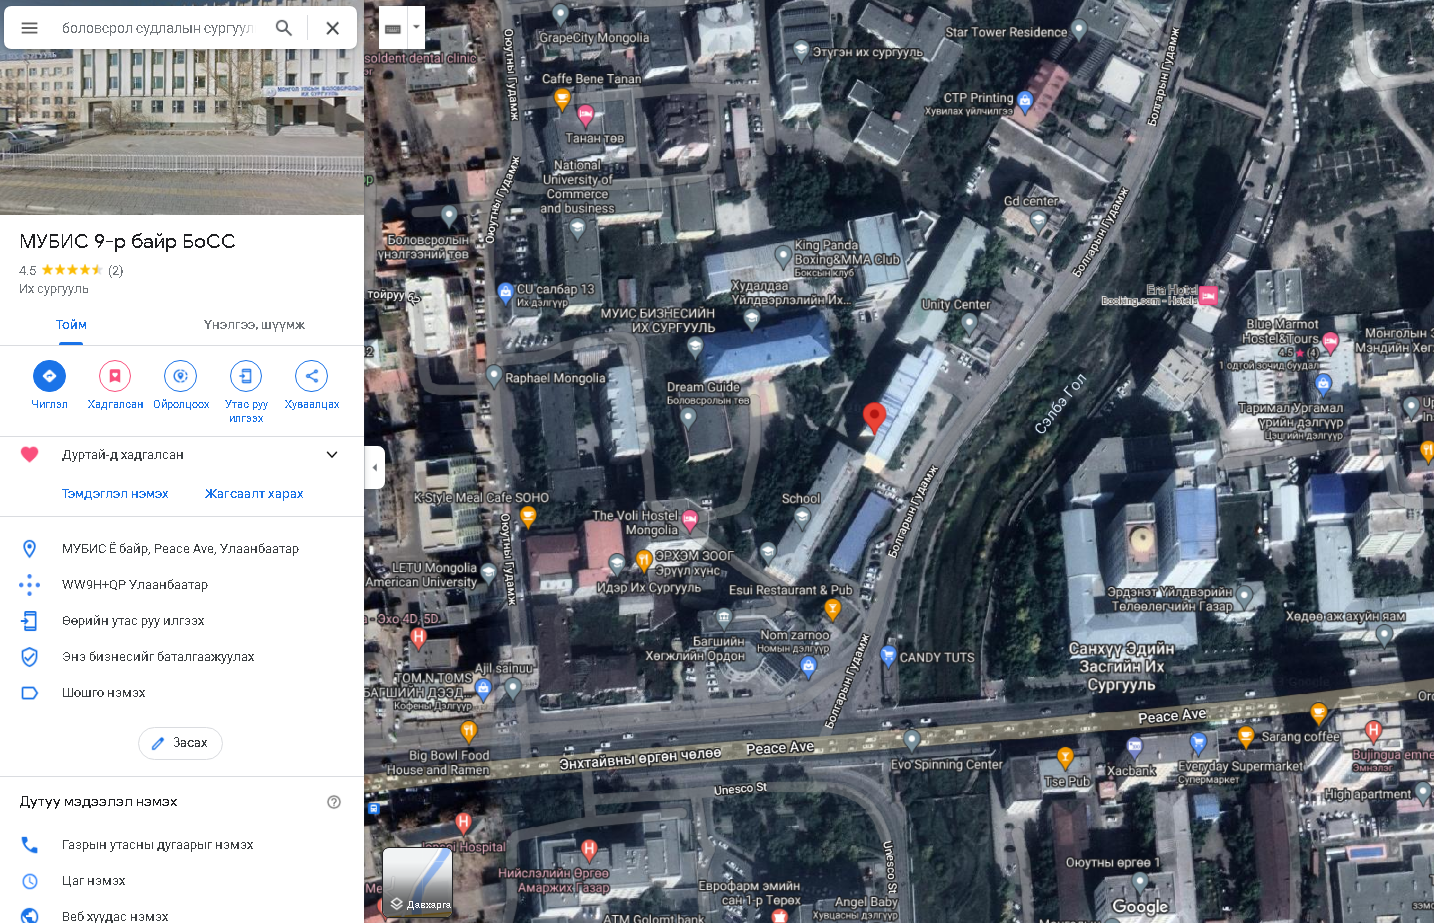Click Тэмдэглэл нэмэх link

pyautogui.click(x=115, y=494)
